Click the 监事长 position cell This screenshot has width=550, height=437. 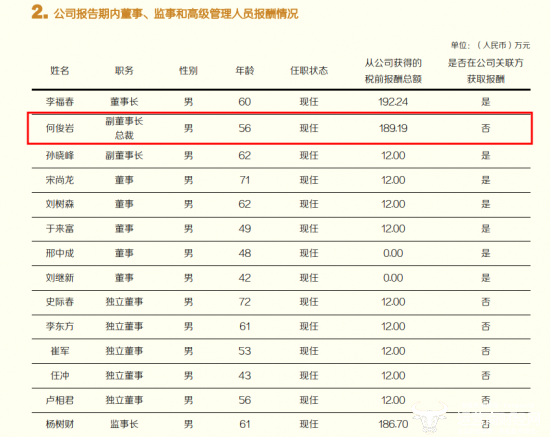tap(124, 424)
